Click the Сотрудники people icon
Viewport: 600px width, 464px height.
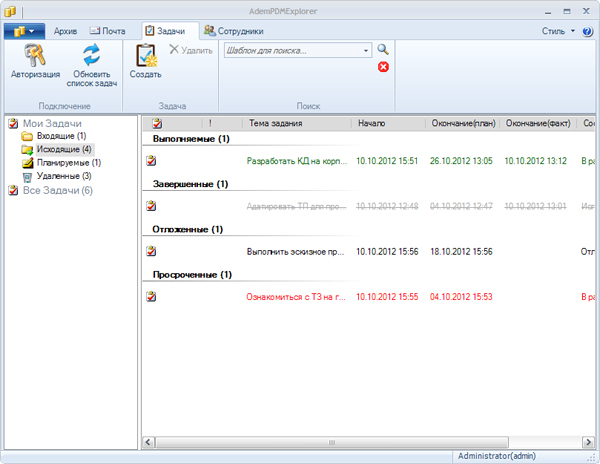pyautogui.click(x=210, y=31)
